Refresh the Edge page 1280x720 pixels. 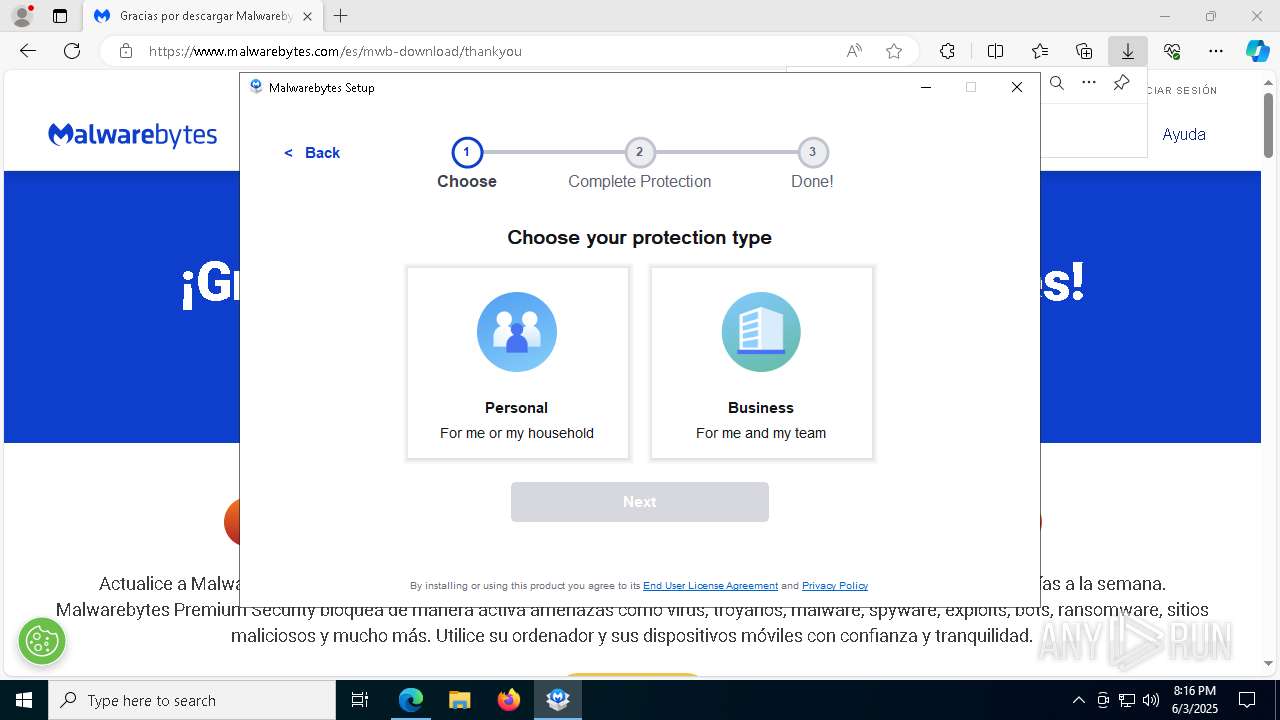pyautogui.click(x=72, y=51)
